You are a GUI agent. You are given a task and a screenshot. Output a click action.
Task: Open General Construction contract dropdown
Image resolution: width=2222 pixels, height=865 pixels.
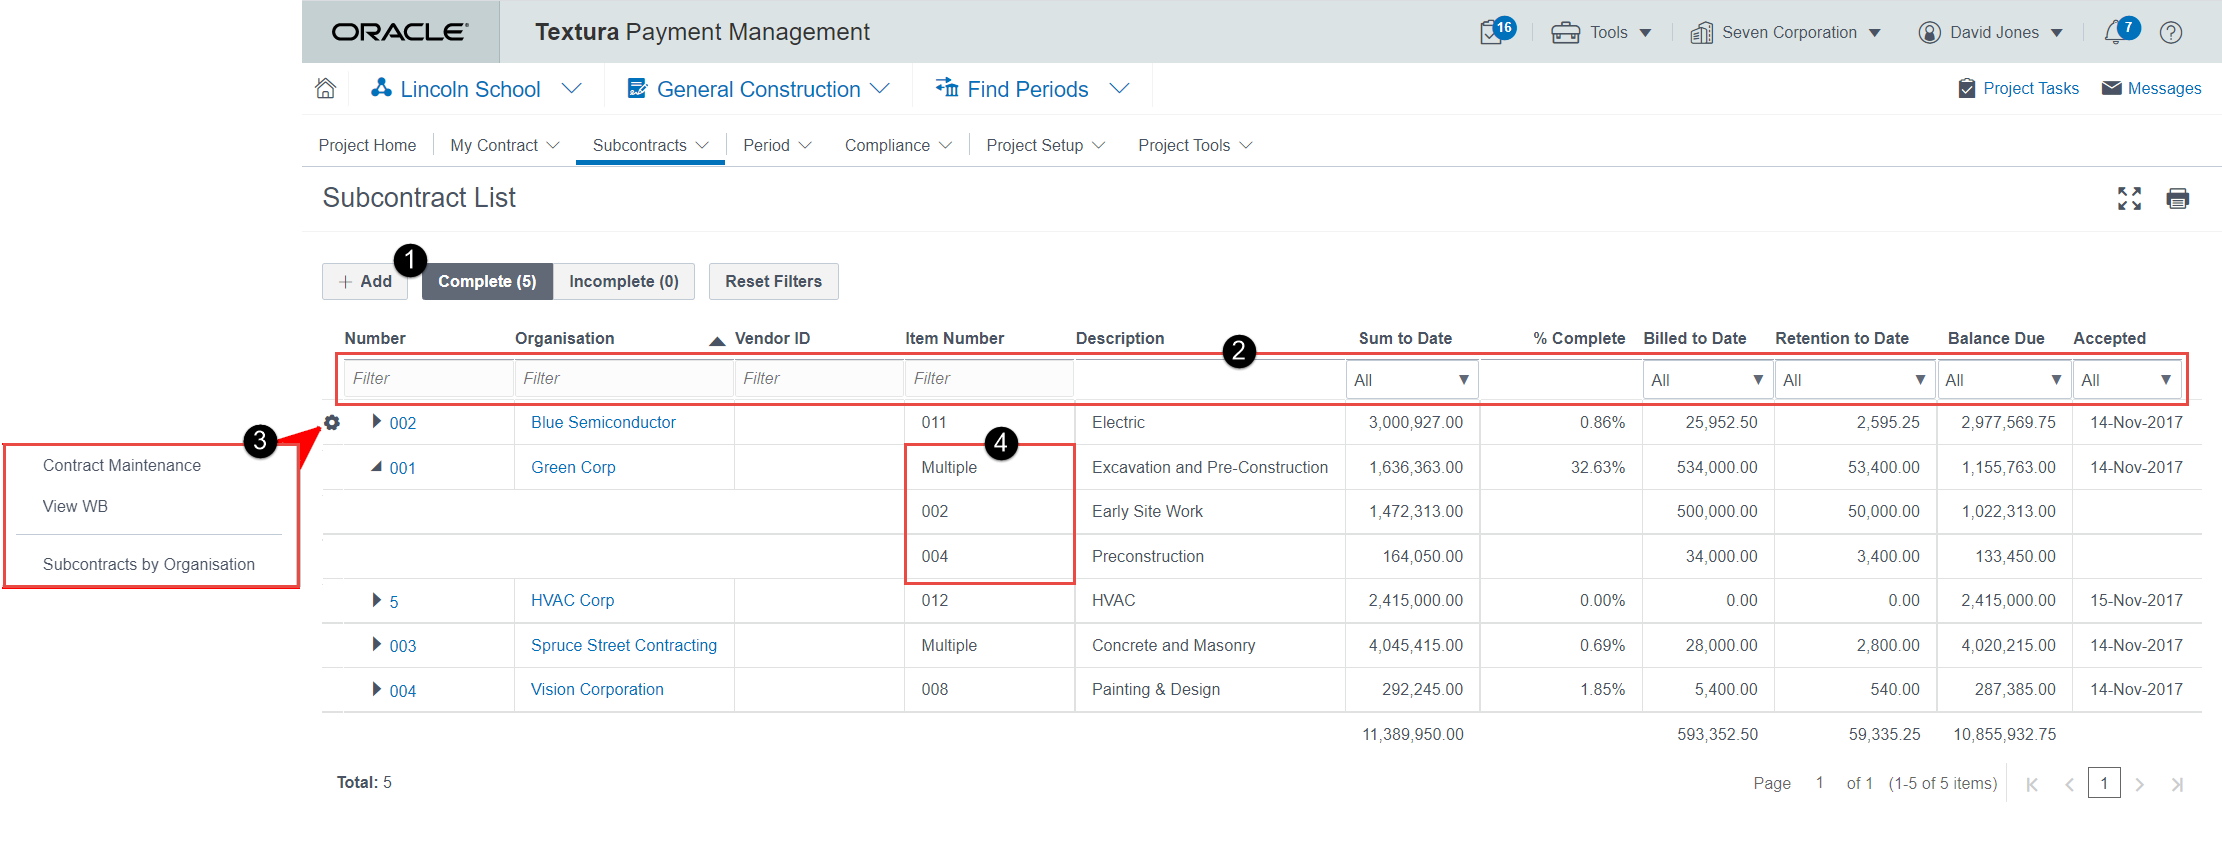758,89
